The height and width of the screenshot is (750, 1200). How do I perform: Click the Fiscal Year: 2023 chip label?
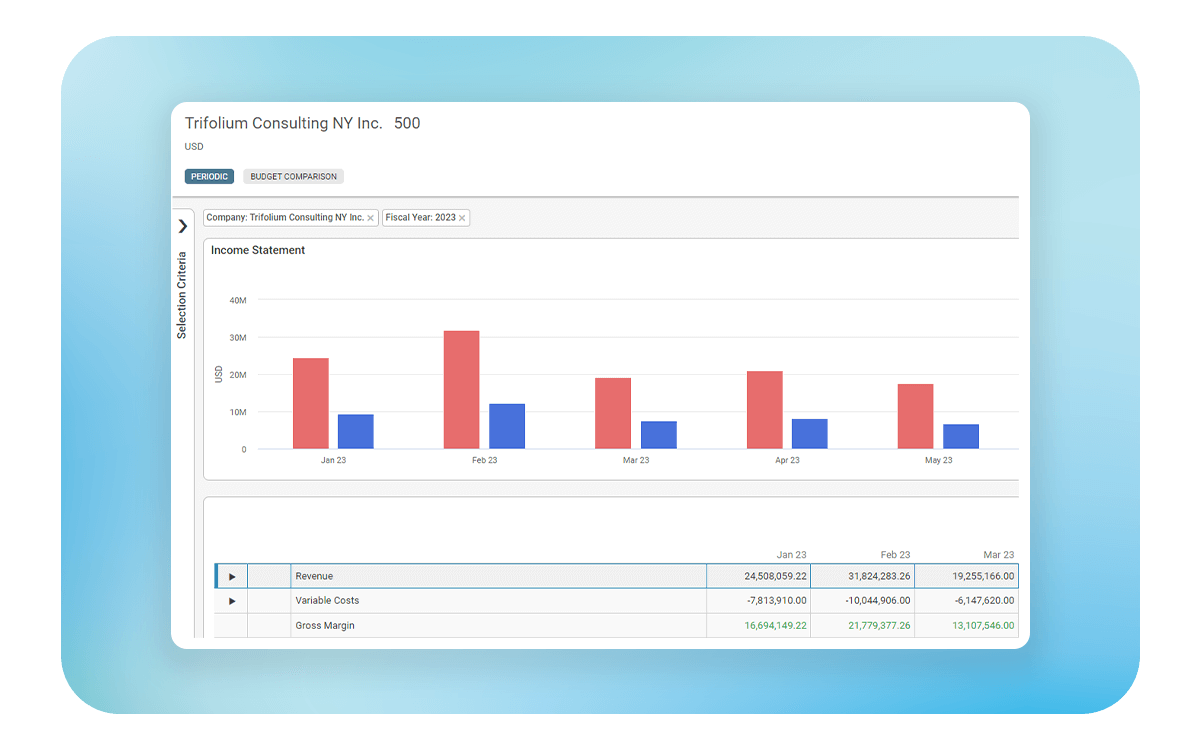tap(420, 218)
